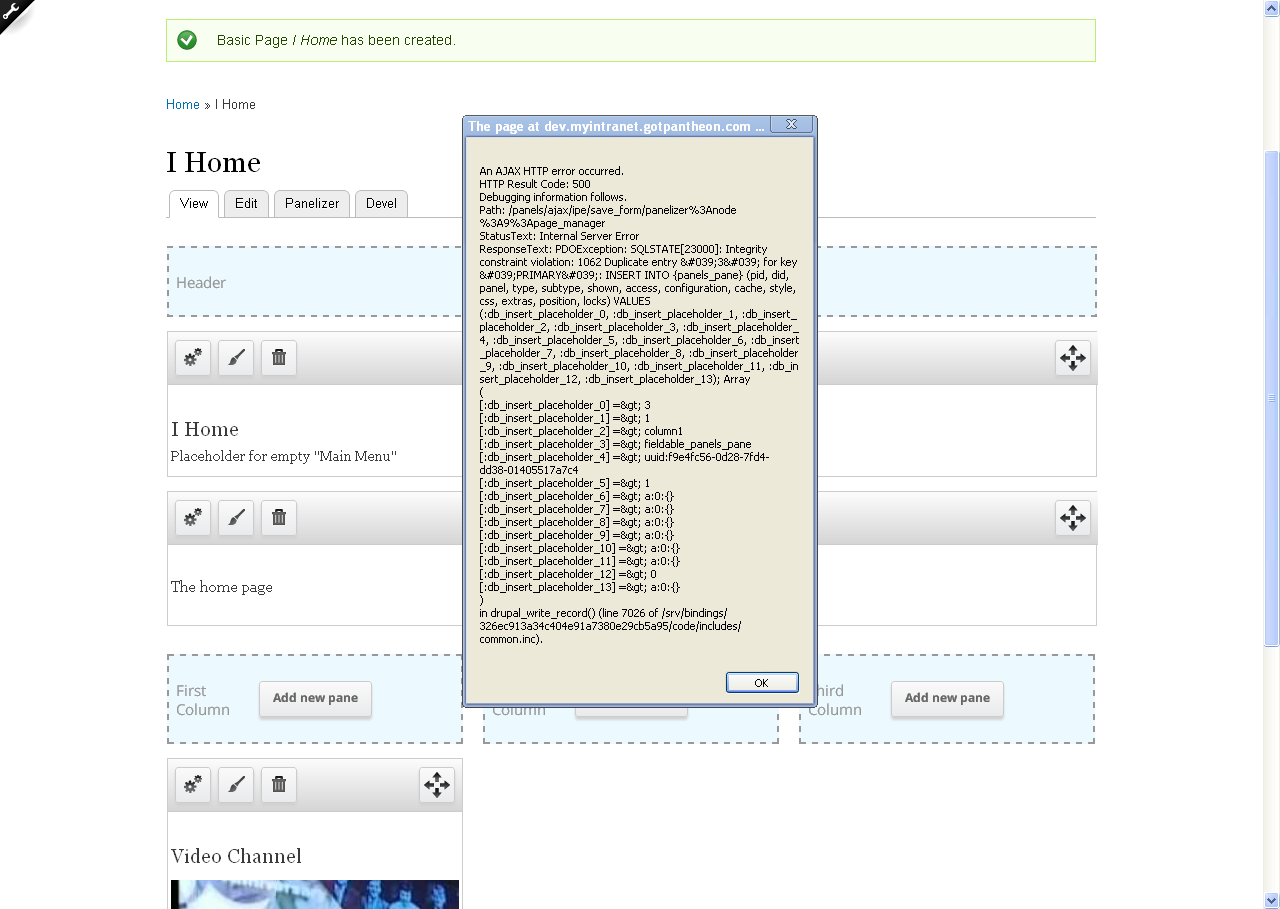Click 'Placeholder for empty "Main Menu"' text
The width and height of the screenshot is (1280, 909).
[284, 456]
